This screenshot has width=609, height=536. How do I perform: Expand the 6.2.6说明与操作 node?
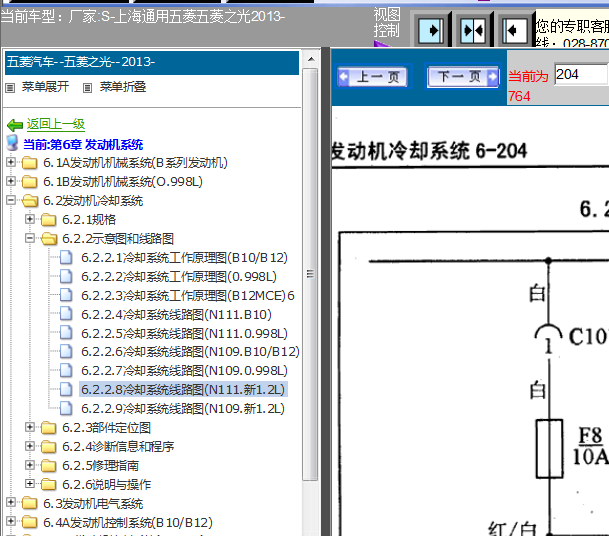[30, 484]
